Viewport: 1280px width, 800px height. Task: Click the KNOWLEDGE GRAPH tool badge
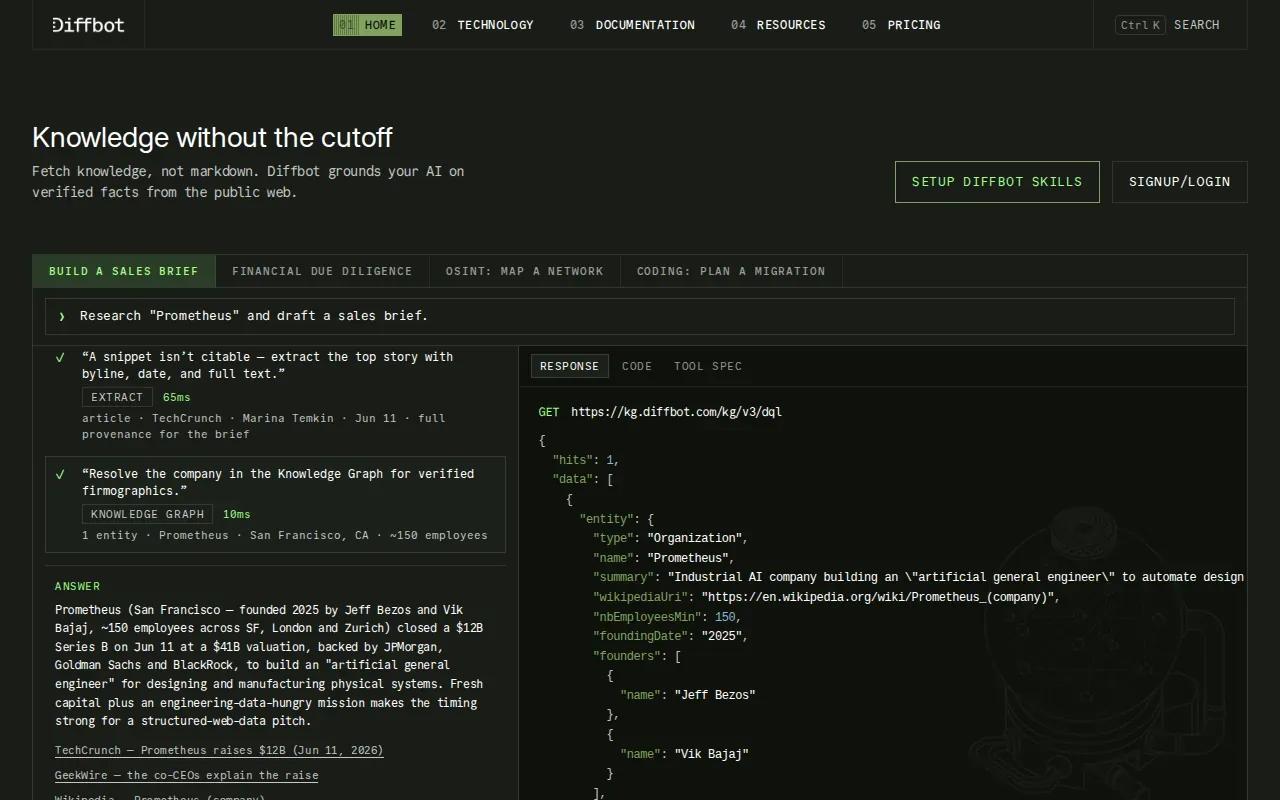click(147, 514)
